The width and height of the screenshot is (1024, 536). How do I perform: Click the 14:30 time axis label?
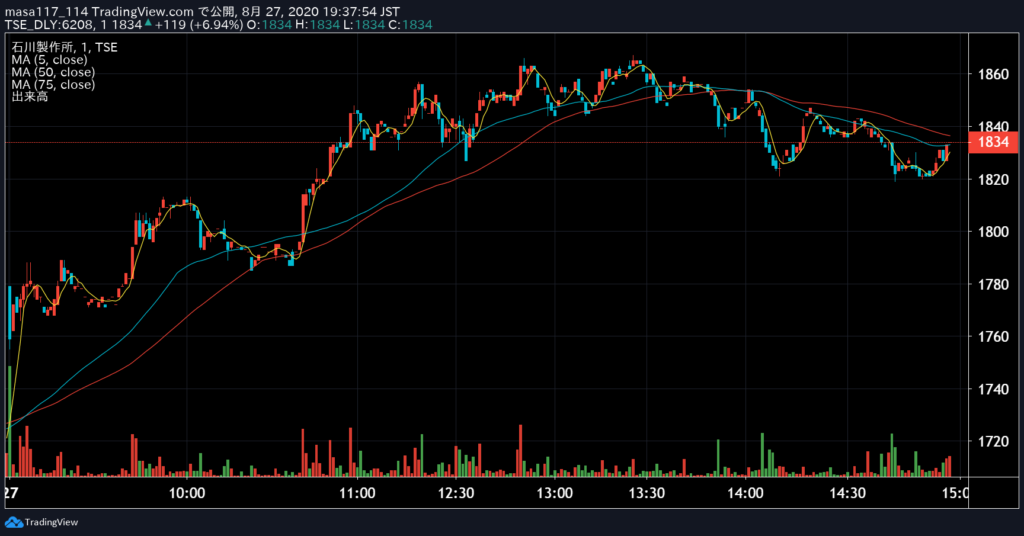pyautogui.click(x=848, y=493)
